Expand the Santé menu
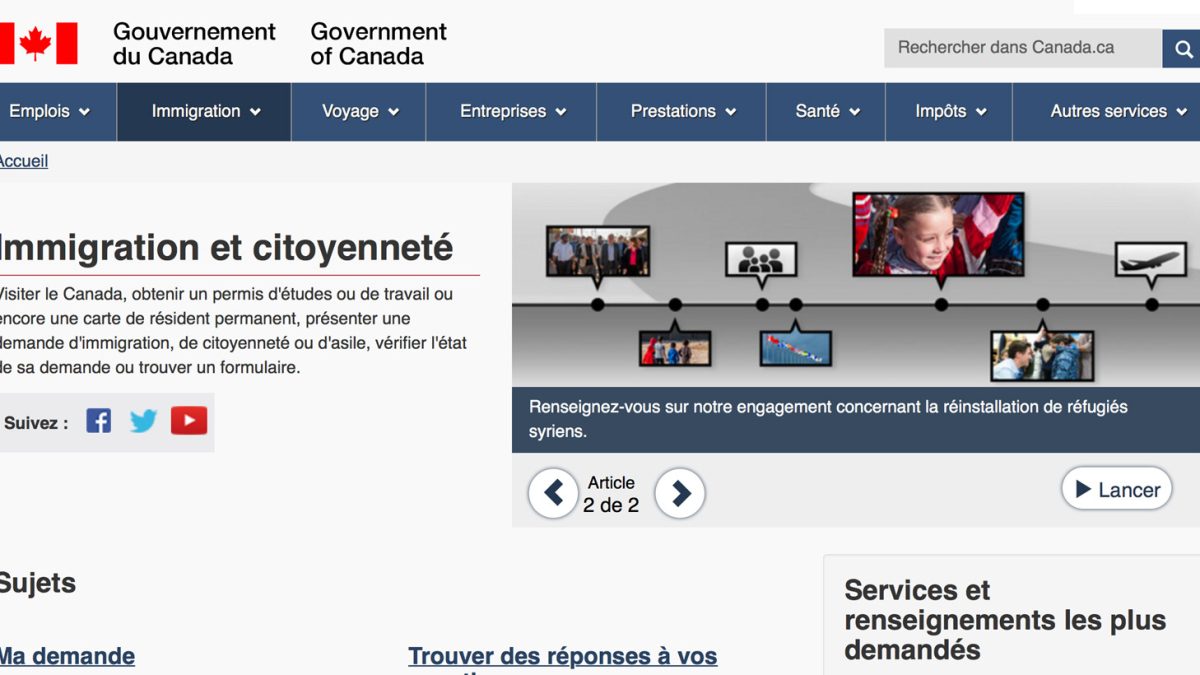This screenshot has width=1200, height=675. tap(827, 112)
